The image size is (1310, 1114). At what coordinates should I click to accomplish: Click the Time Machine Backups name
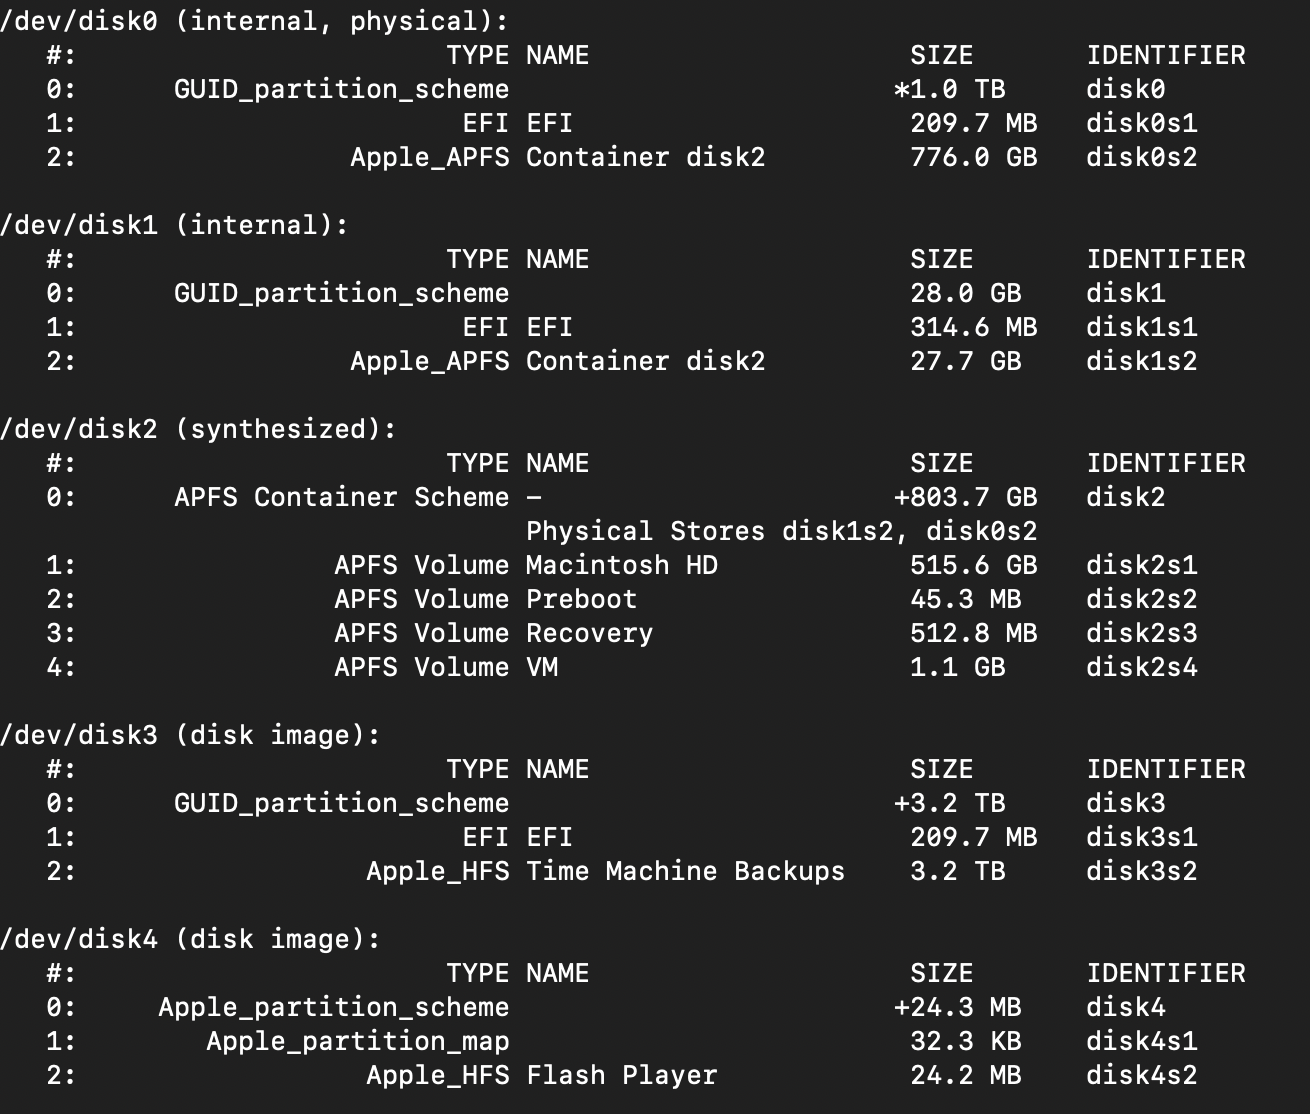coord(685,871)
